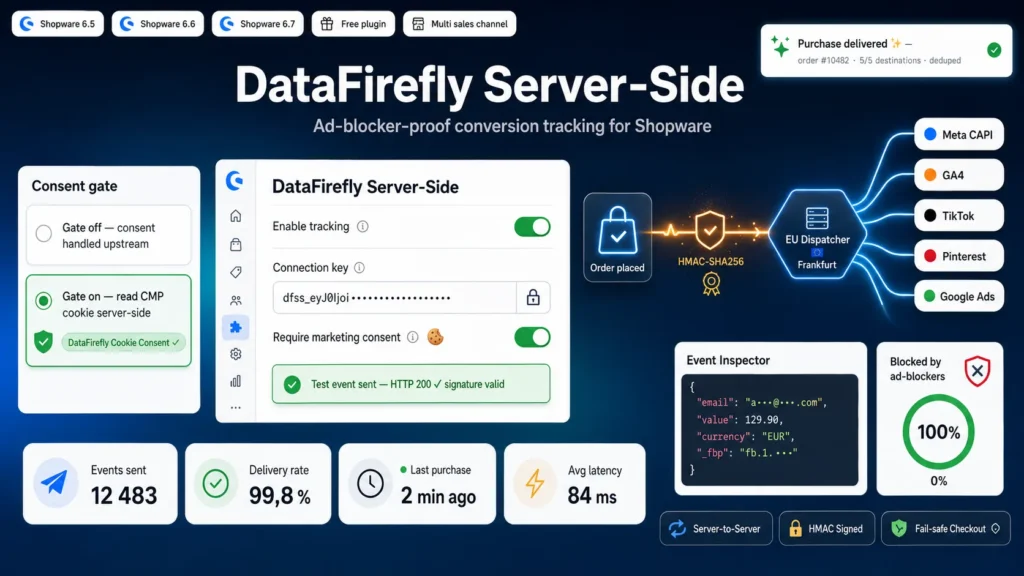Click the lock icon in Connection key field

point(533,298)
